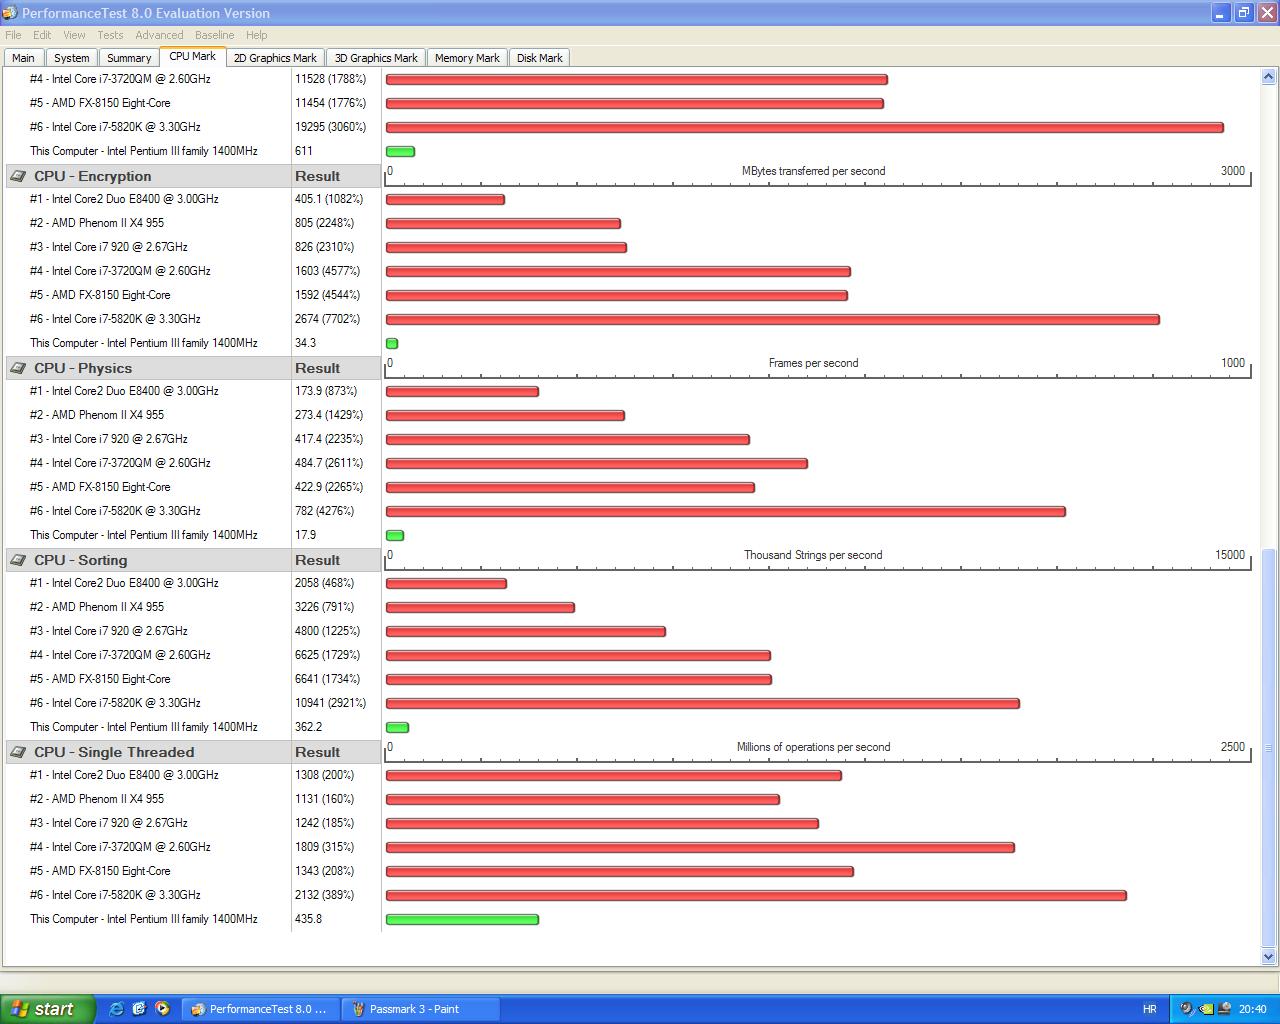Click the results scrollbar up arrow
1280x1024 pixels.
coord(1269,77)
